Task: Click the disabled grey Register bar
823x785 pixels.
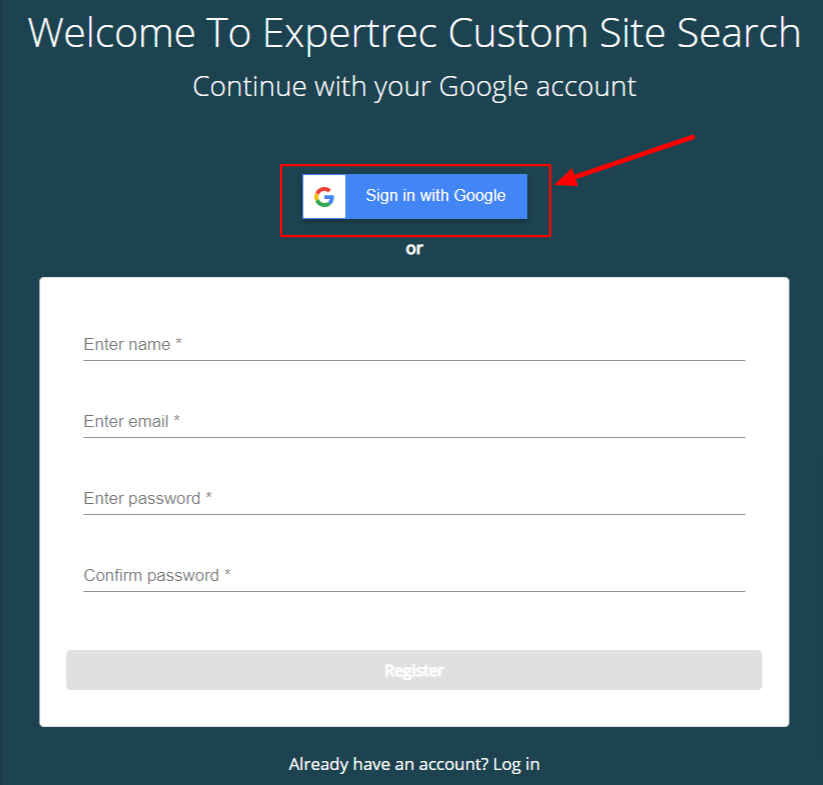Action: (413, 670)
